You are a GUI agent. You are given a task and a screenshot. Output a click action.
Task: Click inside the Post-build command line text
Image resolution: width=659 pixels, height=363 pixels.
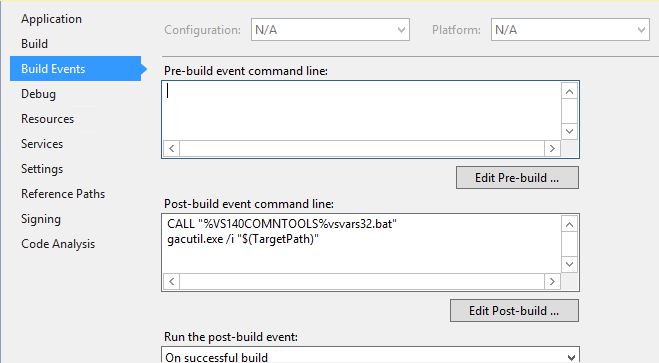(361, 244)
